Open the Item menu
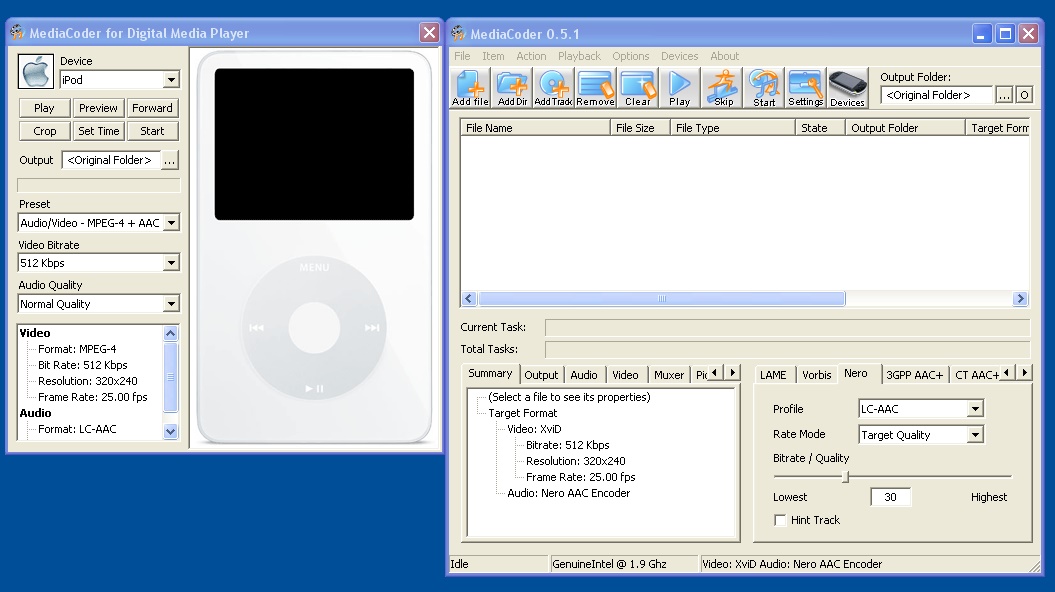This screenshot has height=592, width=1055. (493, 56)
